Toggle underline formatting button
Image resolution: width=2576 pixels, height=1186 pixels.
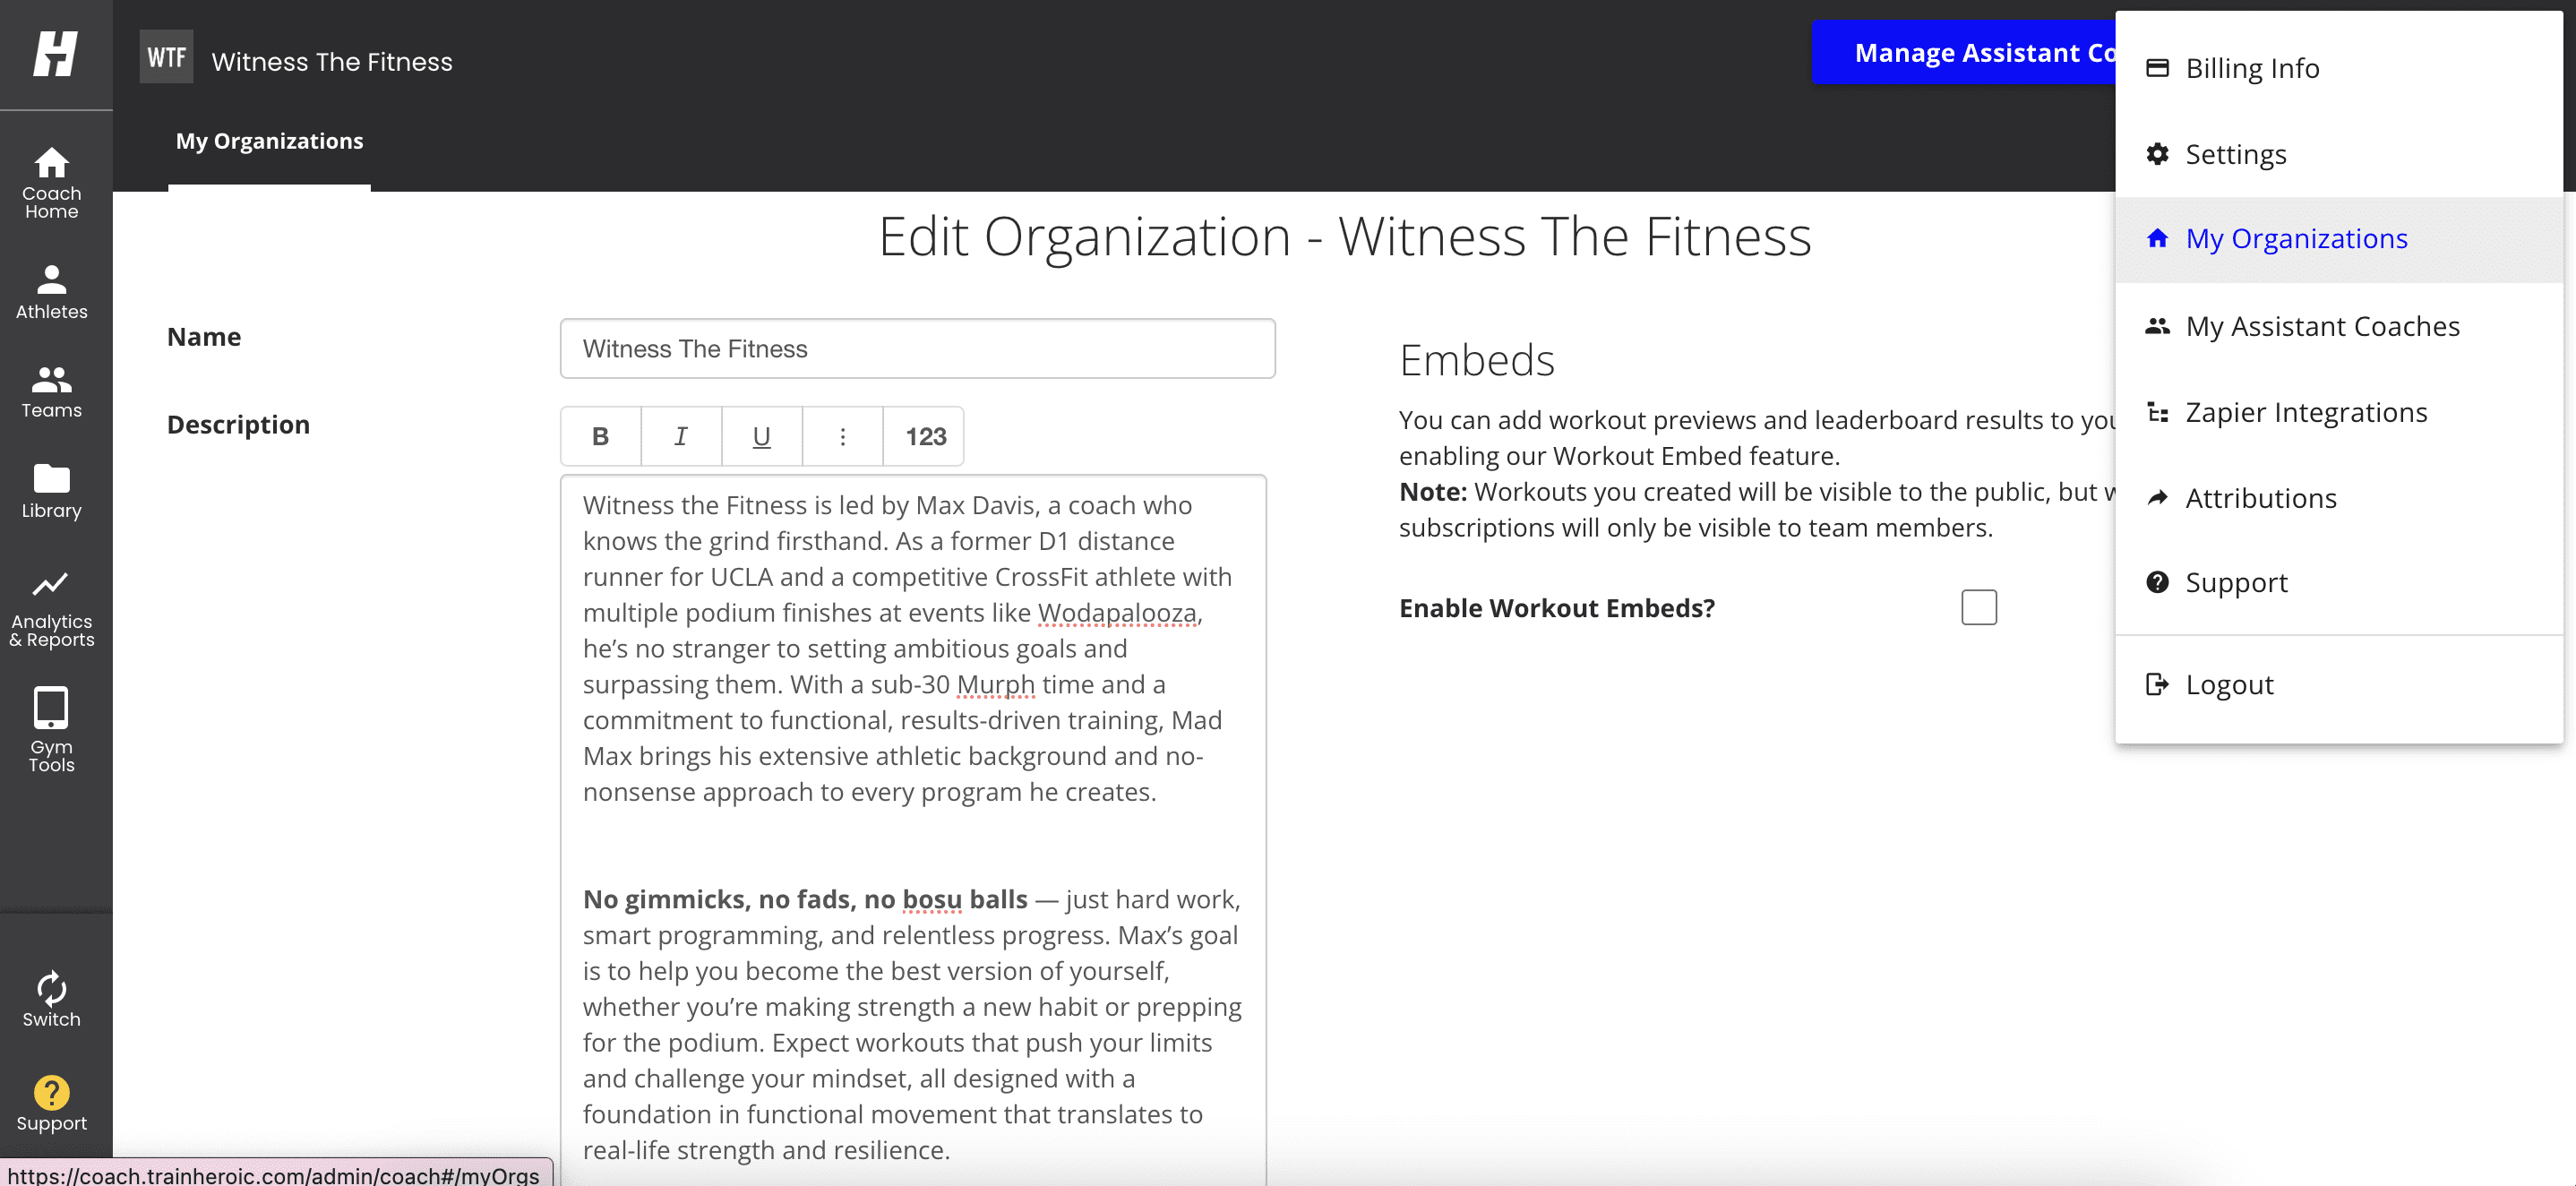pos(761,436)
